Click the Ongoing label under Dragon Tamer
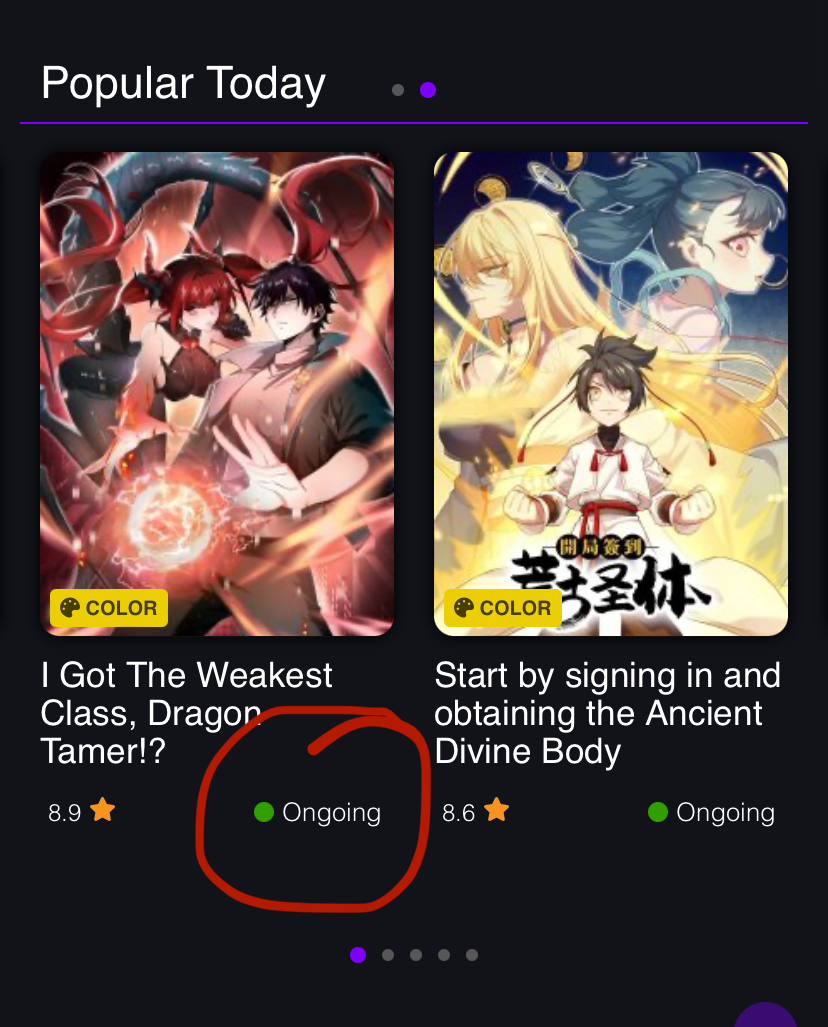This screenshot has height=1027, width=828. point(331,813)
